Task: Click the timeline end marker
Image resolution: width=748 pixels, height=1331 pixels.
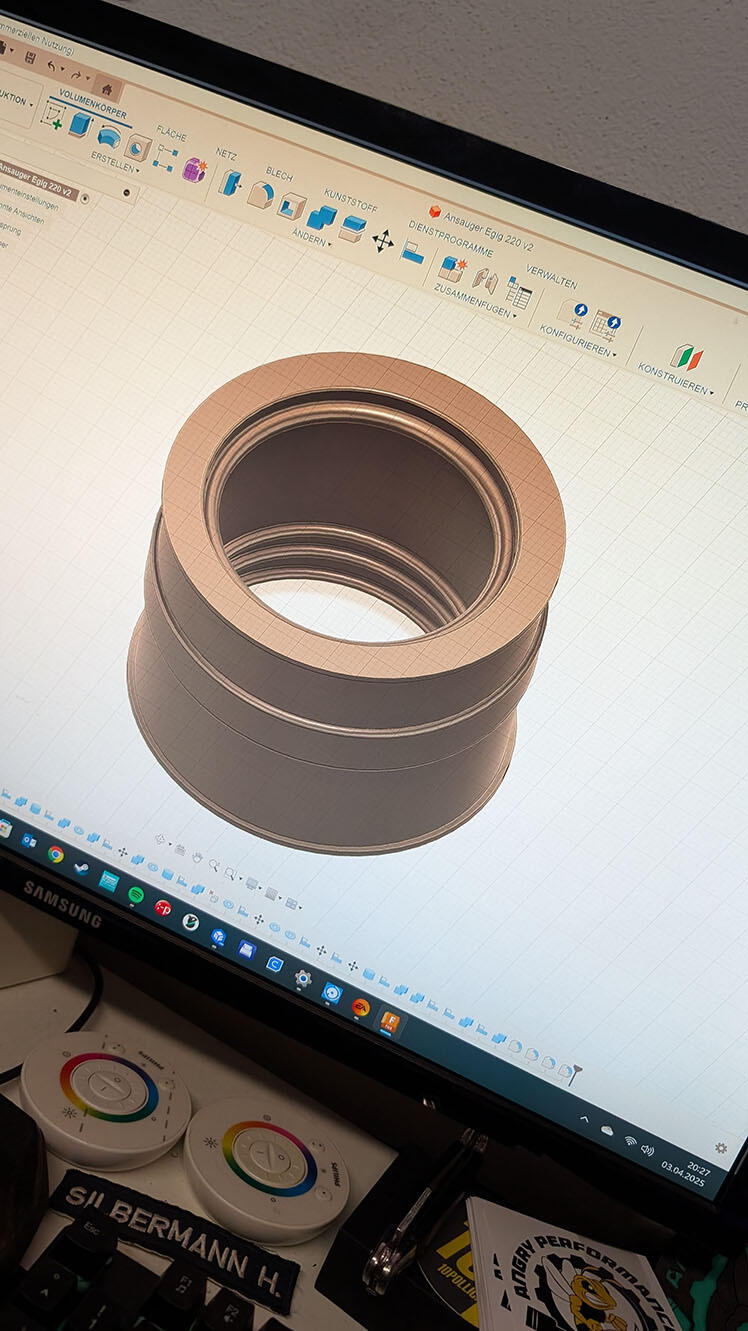Action: tap(575, 1073)
